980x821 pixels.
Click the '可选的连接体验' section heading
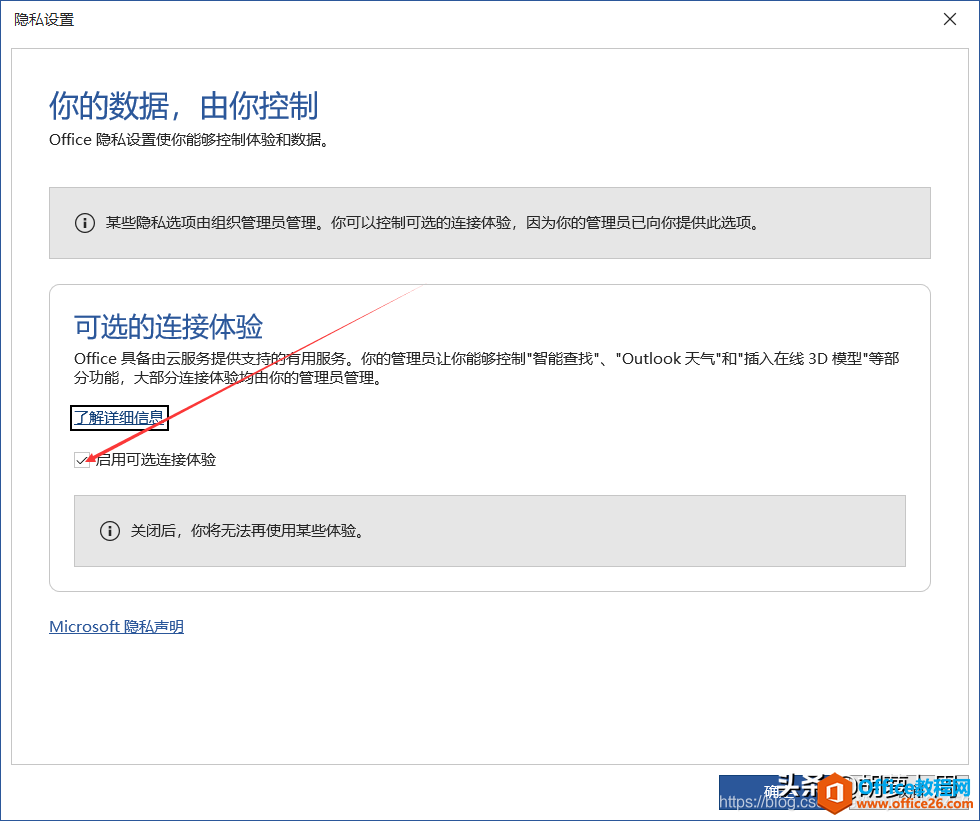coord(168,326)
